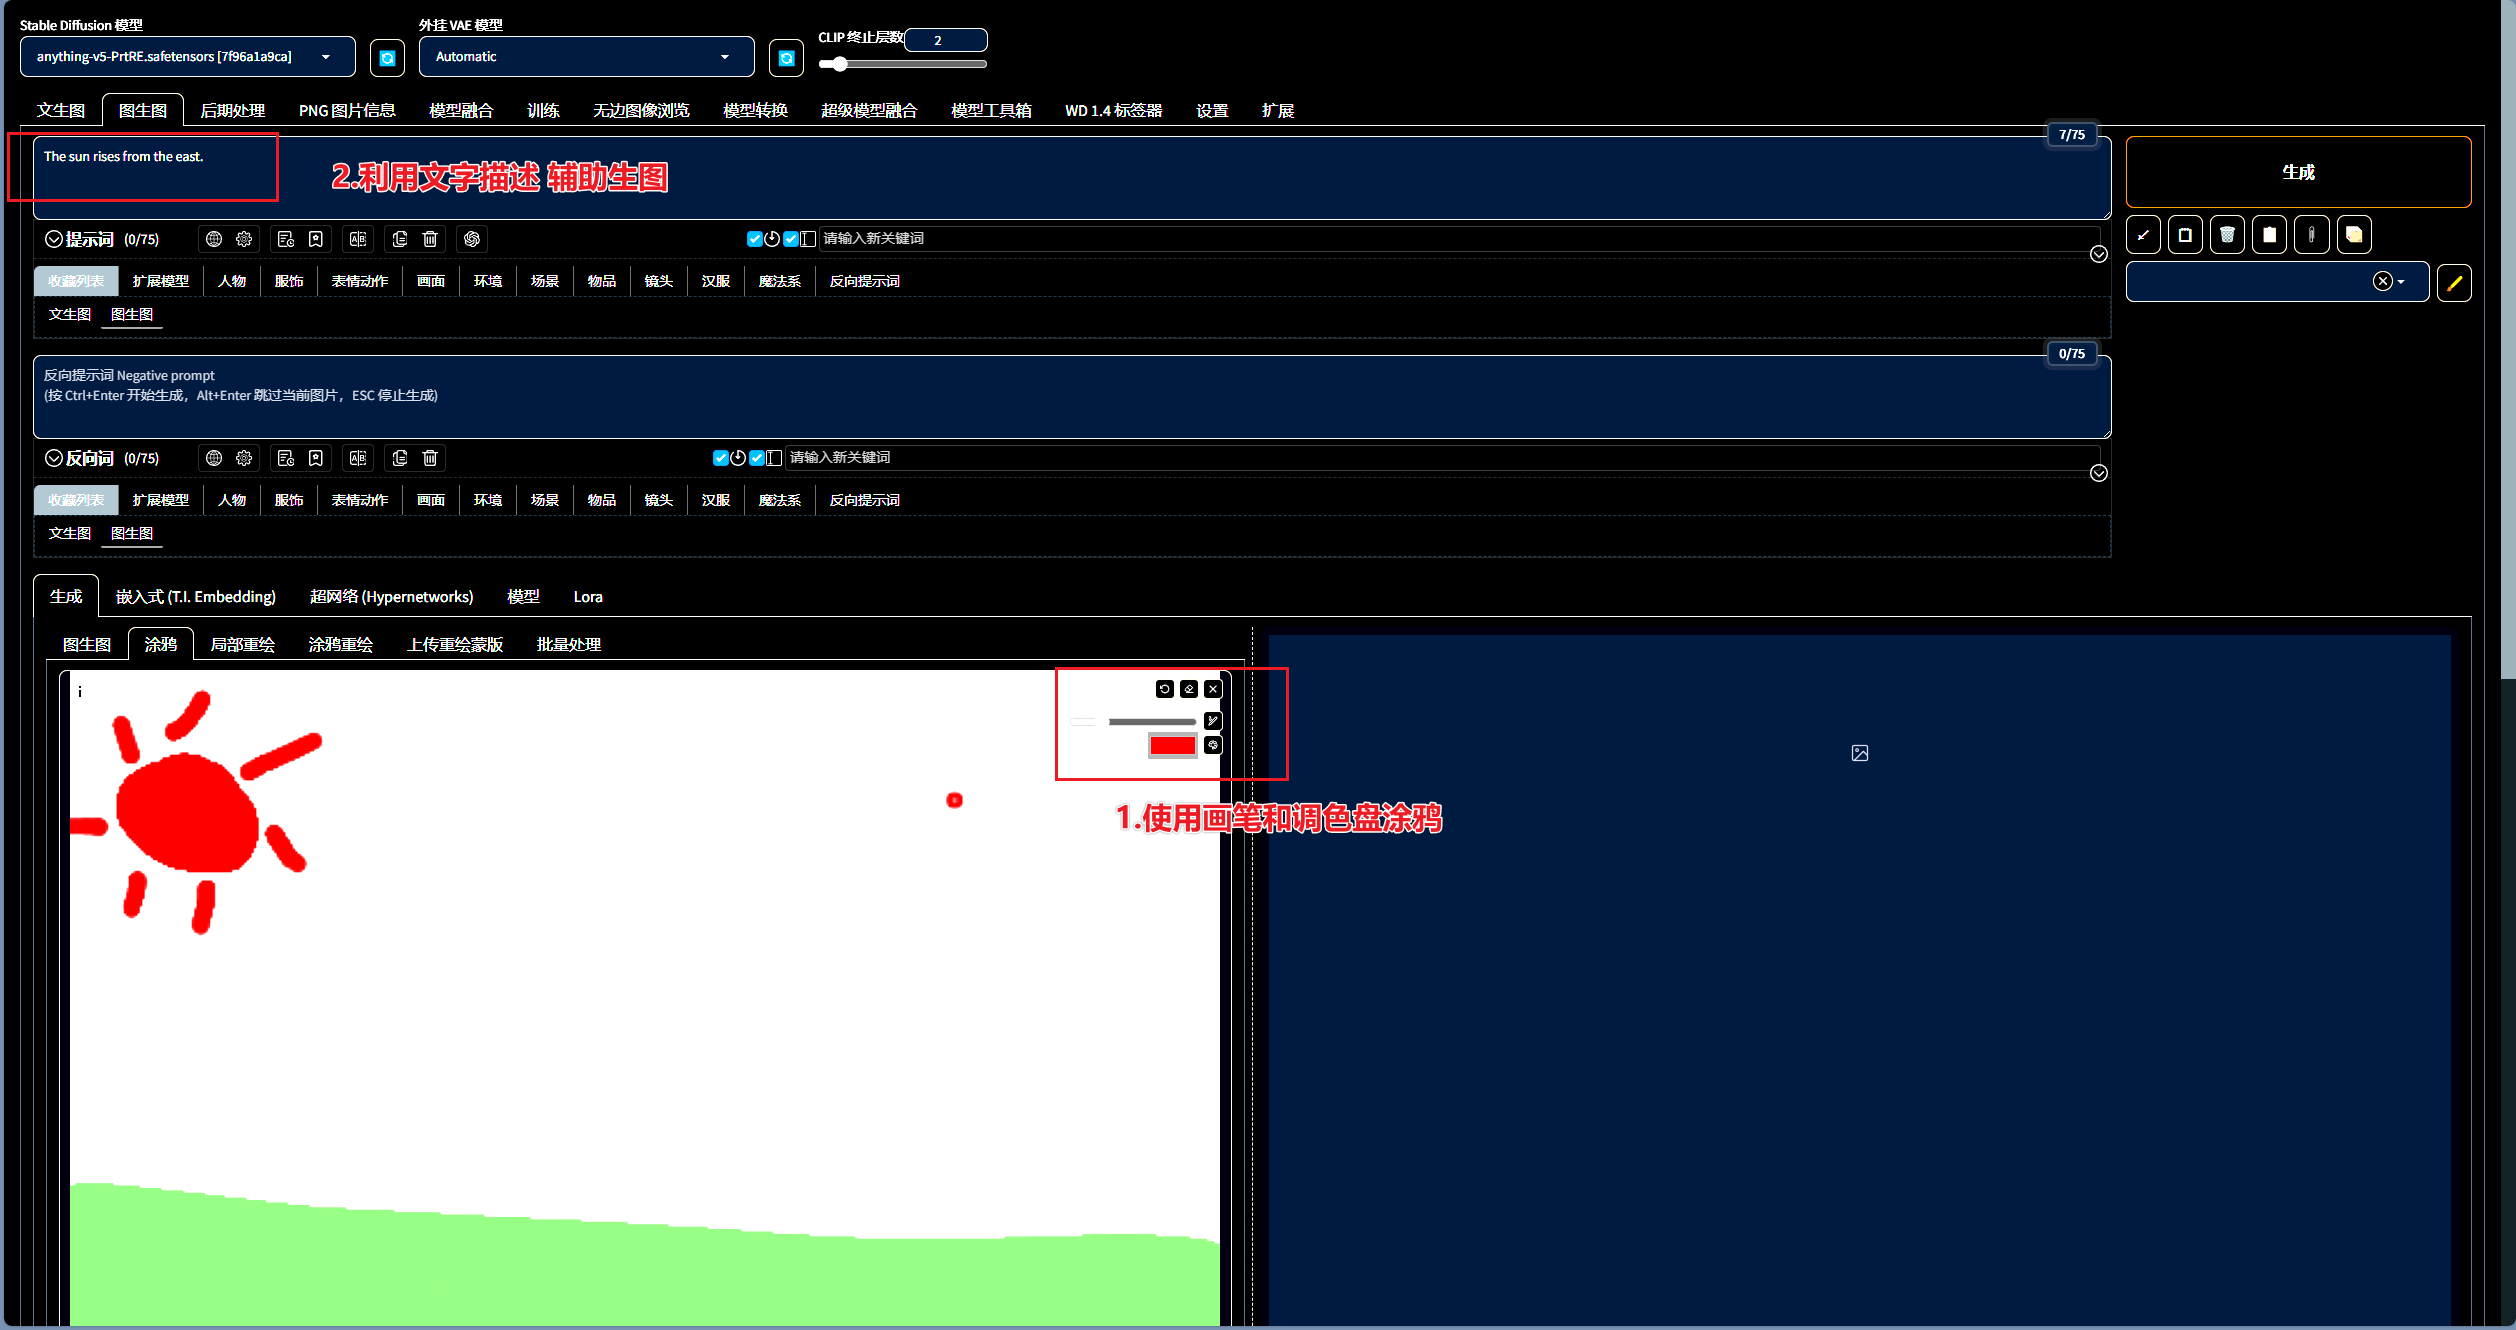The width and height of the screenshot is (2516, 1330).
Task: Toggle second blue checkbox in prompt keyword row
Action: pyautogui.click(x=790, y=239)
